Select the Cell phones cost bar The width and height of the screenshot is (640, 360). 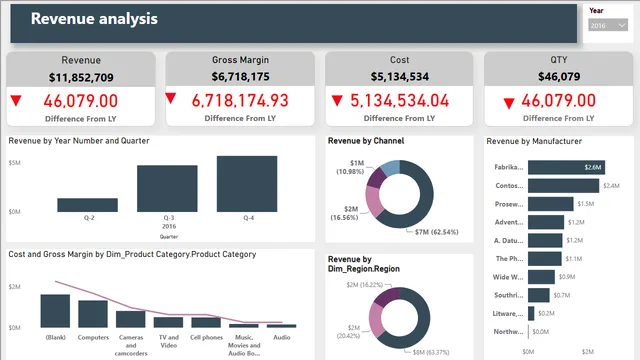pyautogui.click(x=206, y=322)
